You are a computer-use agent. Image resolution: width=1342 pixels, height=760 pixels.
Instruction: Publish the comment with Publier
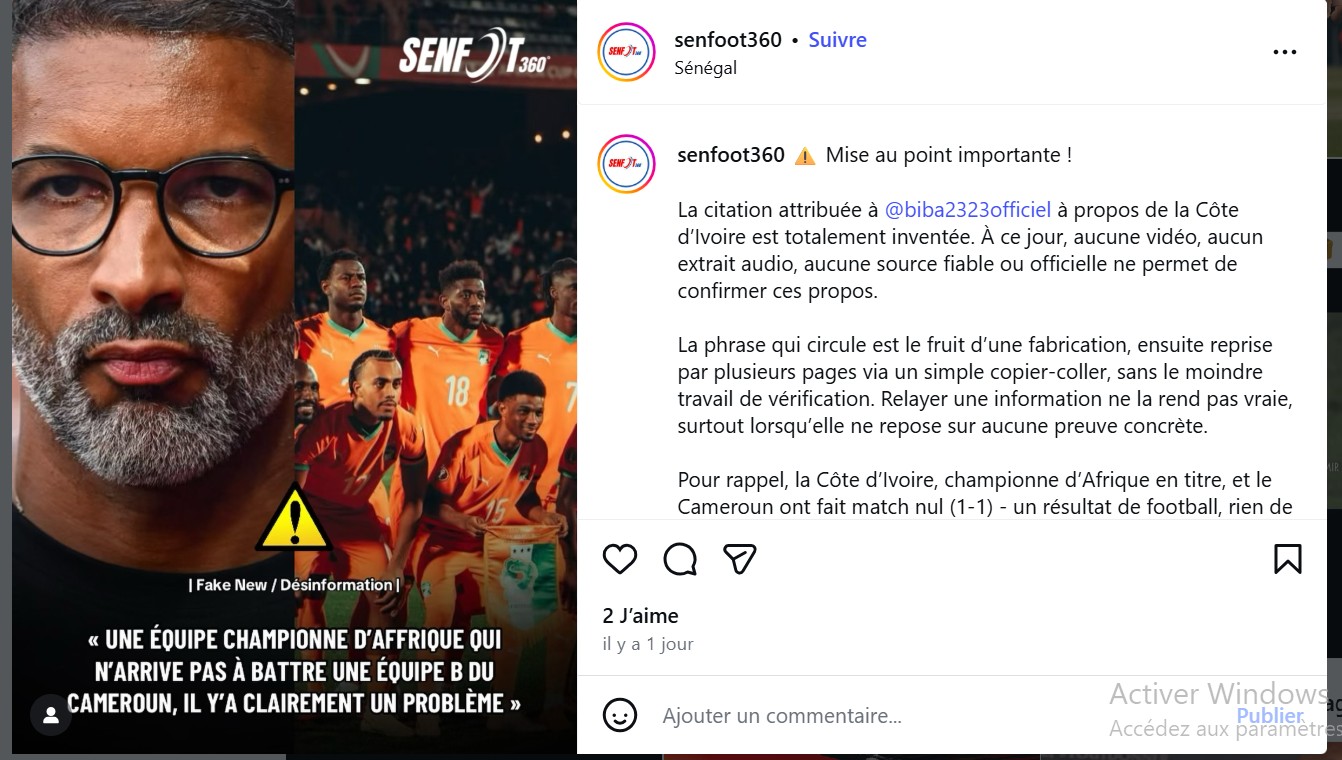[1270, 716]
